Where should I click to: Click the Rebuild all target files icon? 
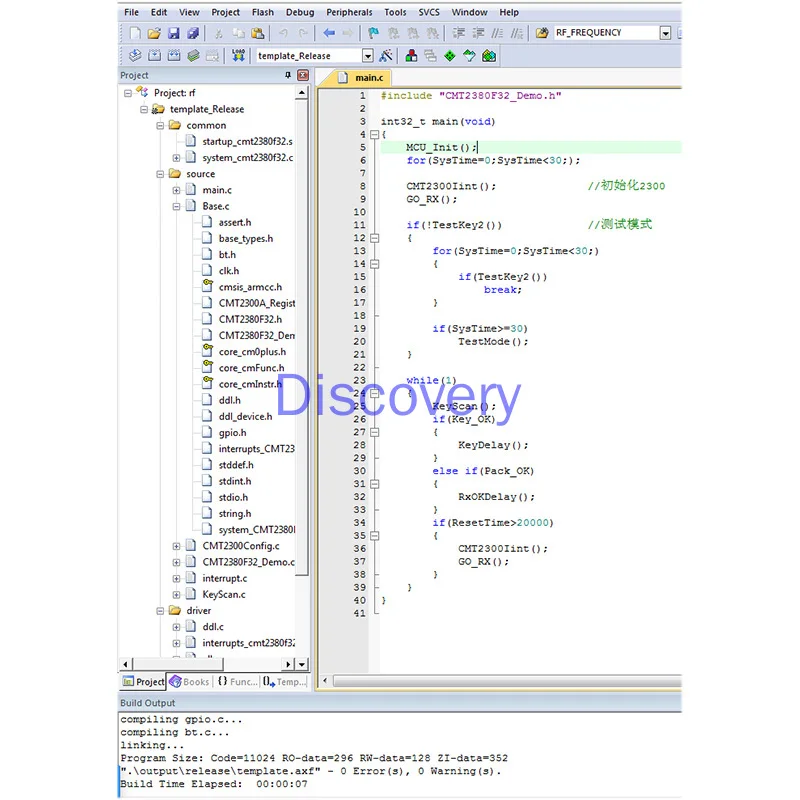point(174,56)
